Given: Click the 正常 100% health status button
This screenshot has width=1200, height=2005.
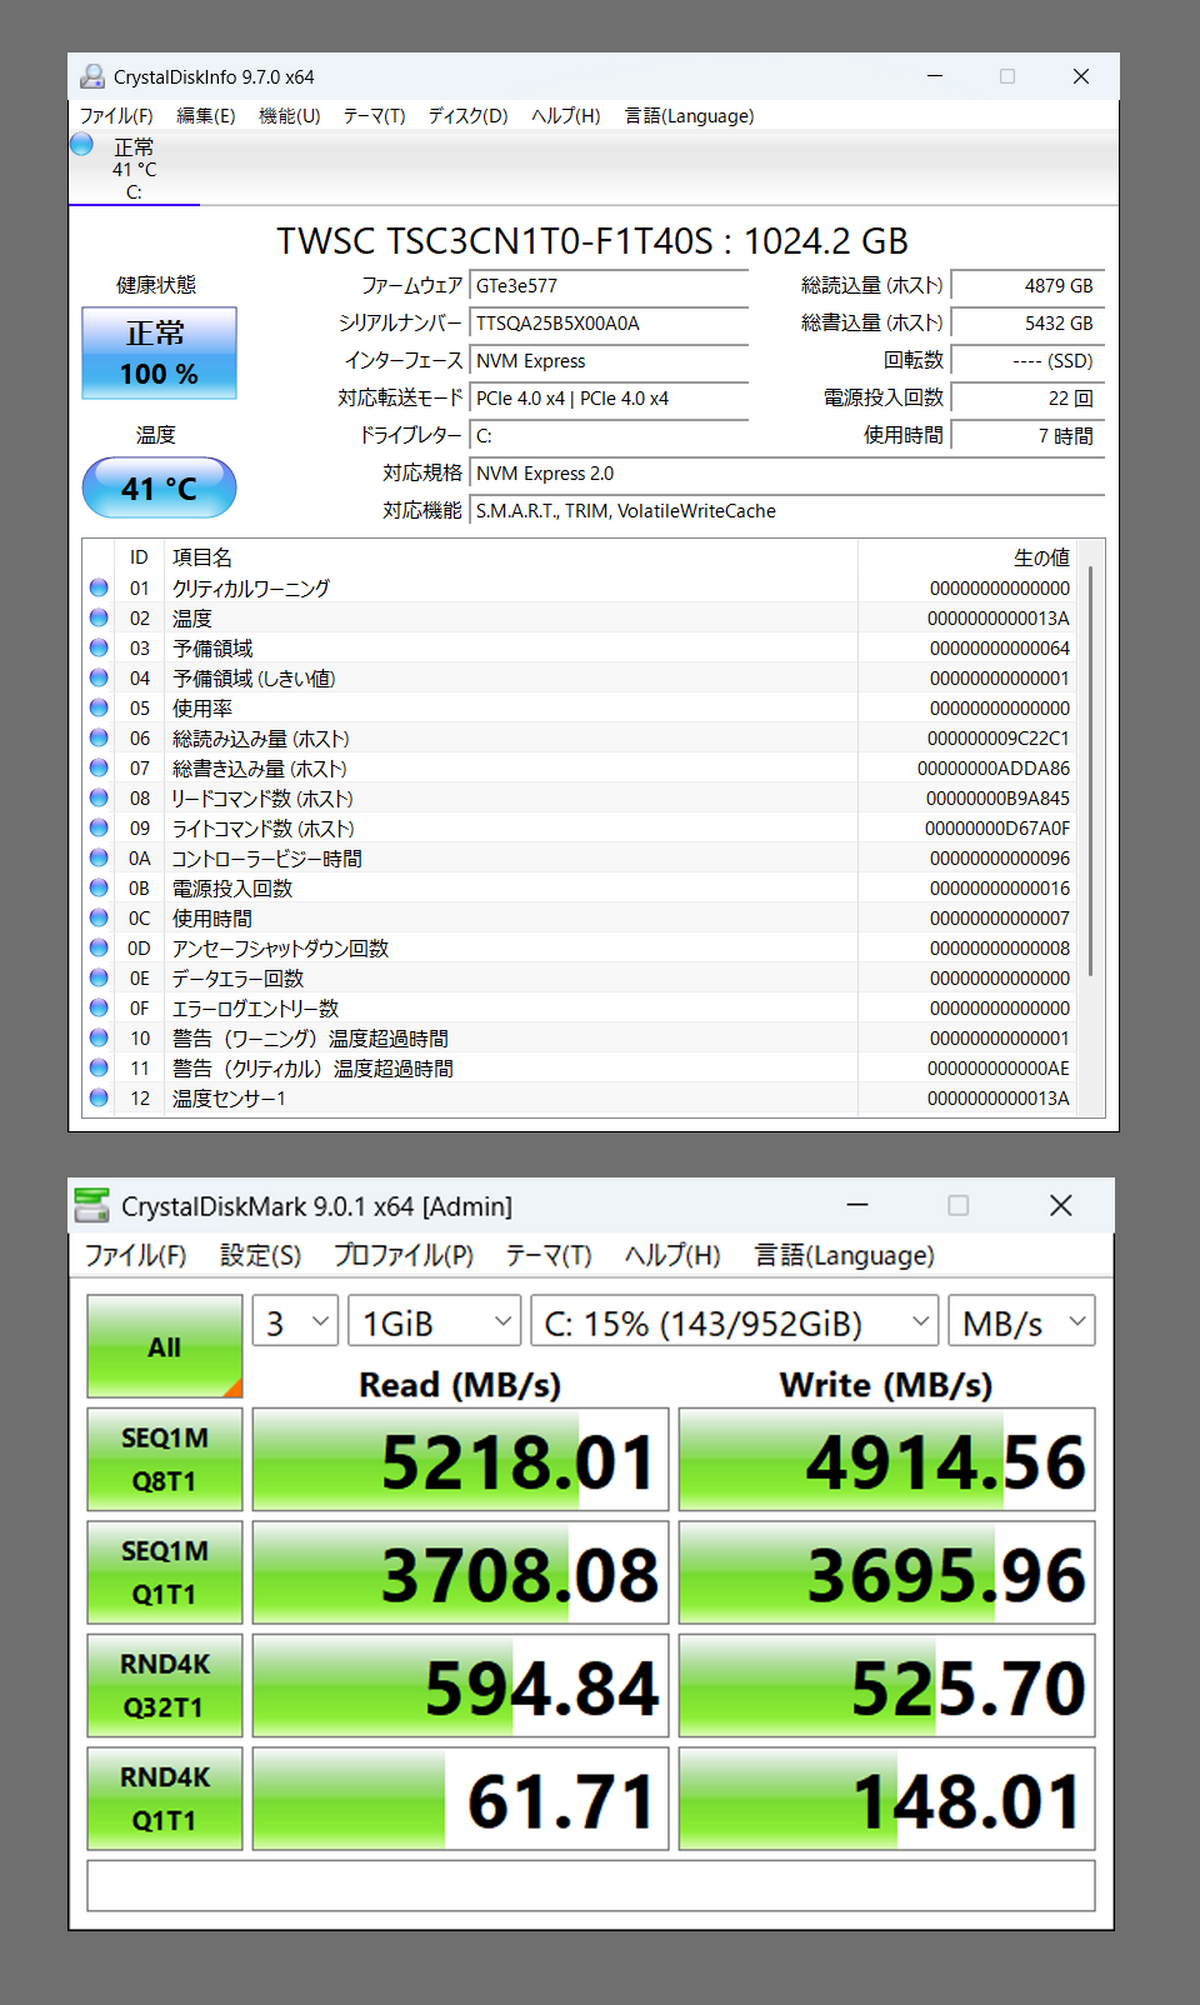Looking at the screenshot, I should point(159,353).
